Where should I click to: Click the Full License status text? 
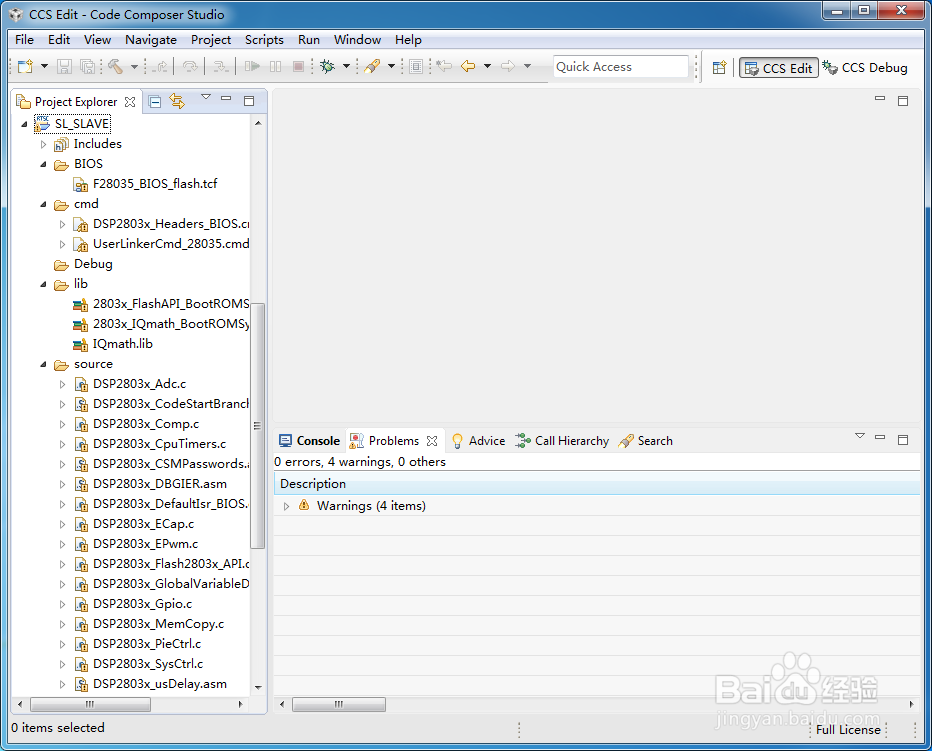[848, 730]
